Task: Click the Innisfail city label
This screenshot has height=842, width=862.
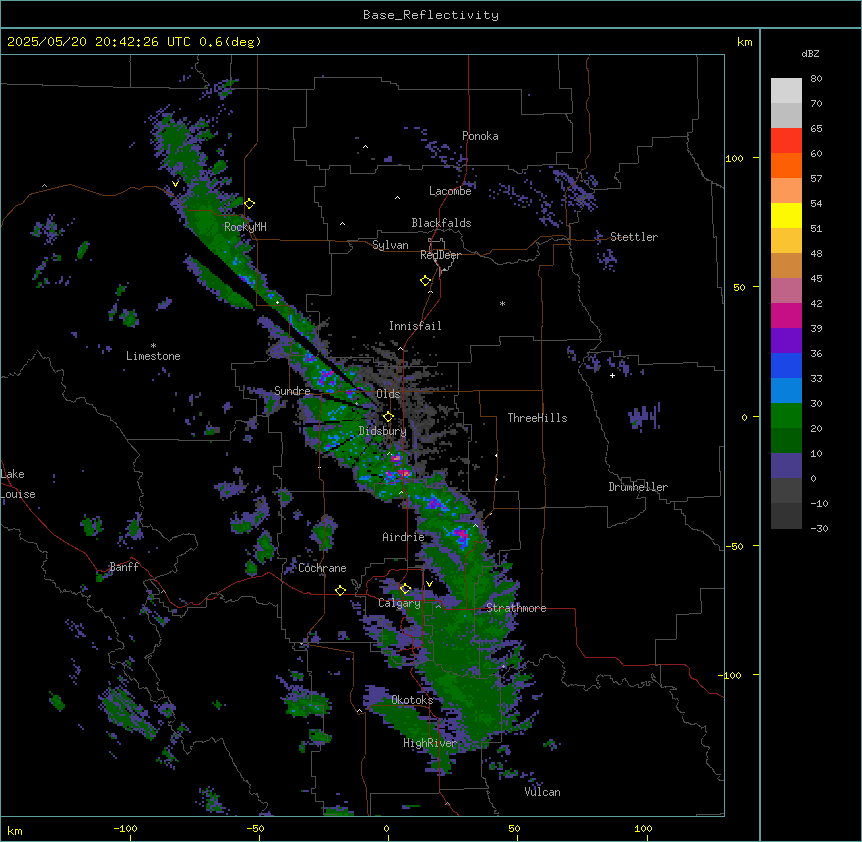Action: coord(415,326)
